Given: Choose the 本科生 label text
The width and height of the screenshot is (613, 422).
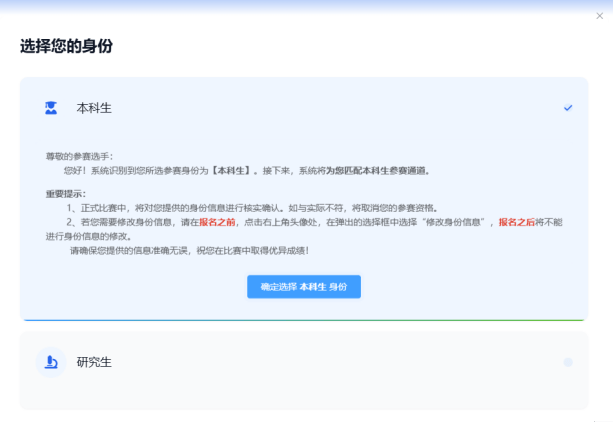Looking at the screenshot, I should click(94, 108).
